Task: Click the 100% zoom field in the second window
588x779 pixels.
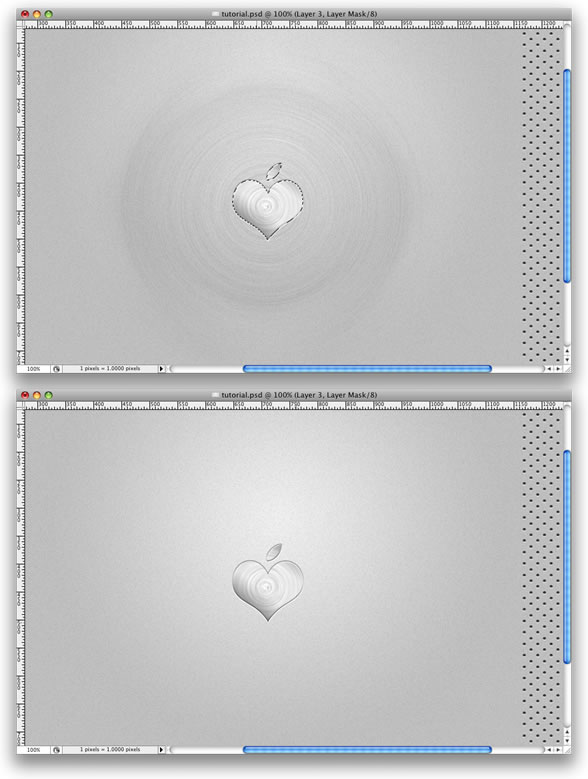Action: tap(33, 750)
